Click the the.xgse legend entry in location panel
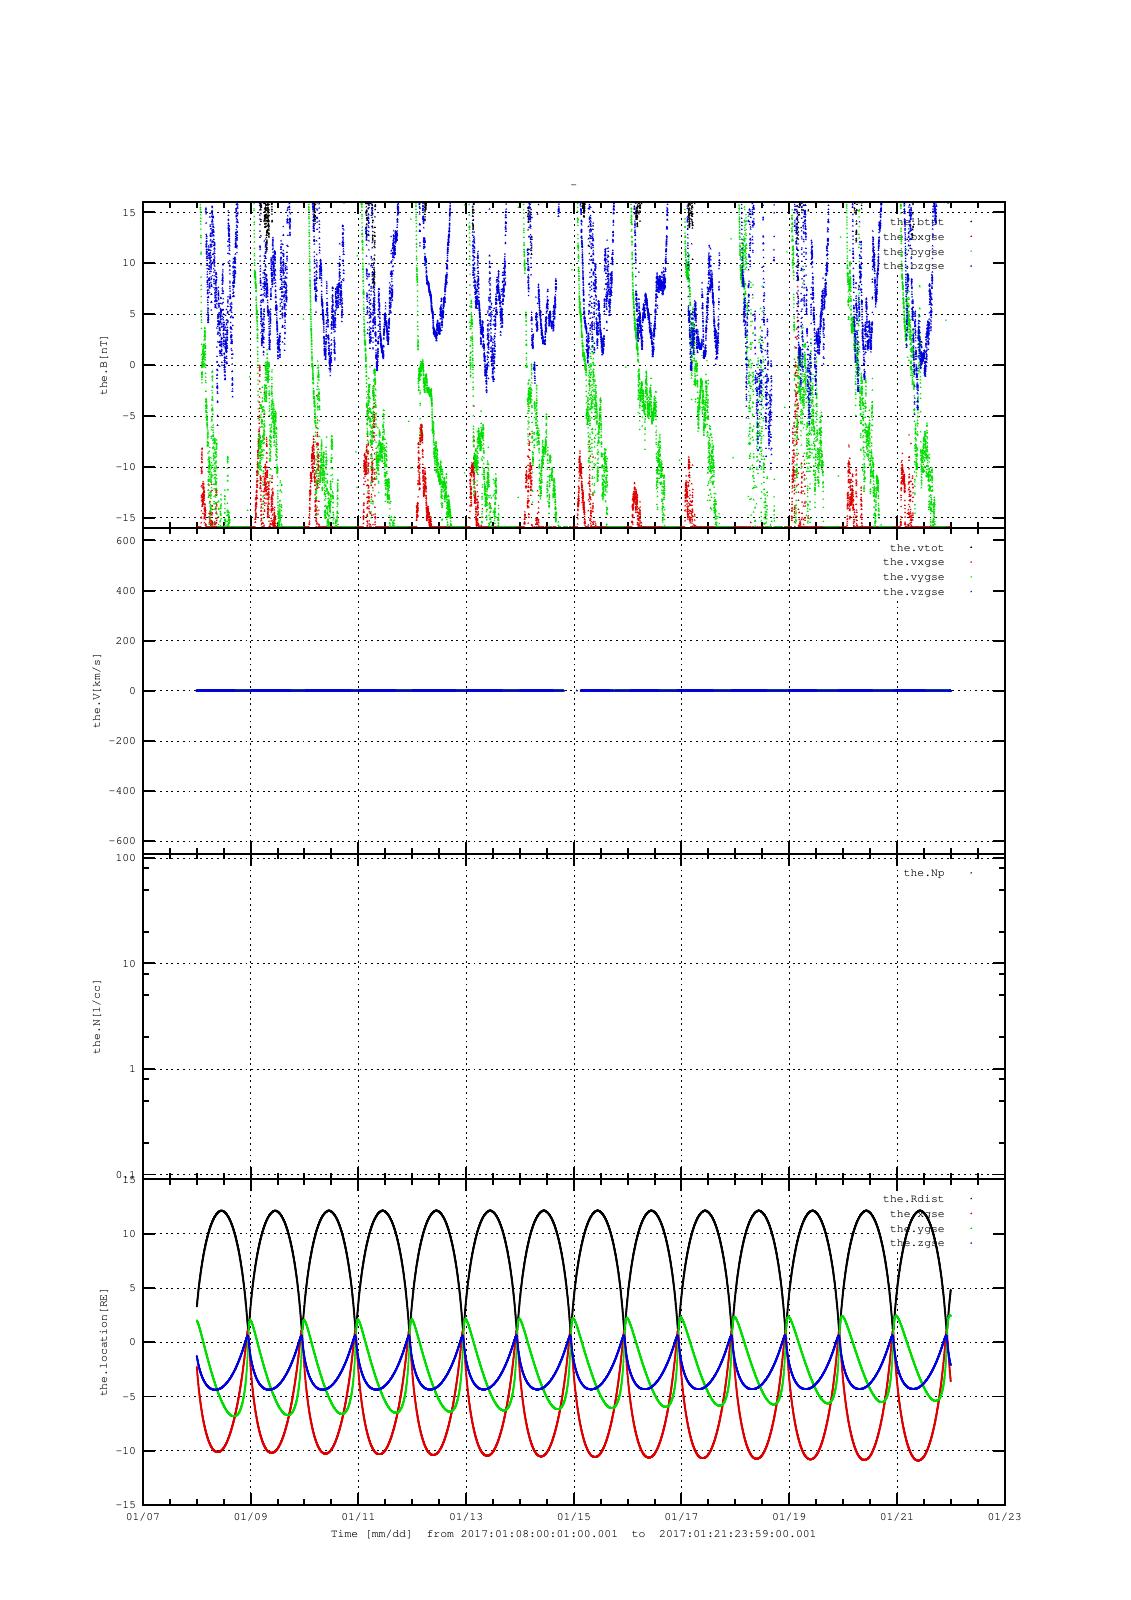 pos(916,1214)
